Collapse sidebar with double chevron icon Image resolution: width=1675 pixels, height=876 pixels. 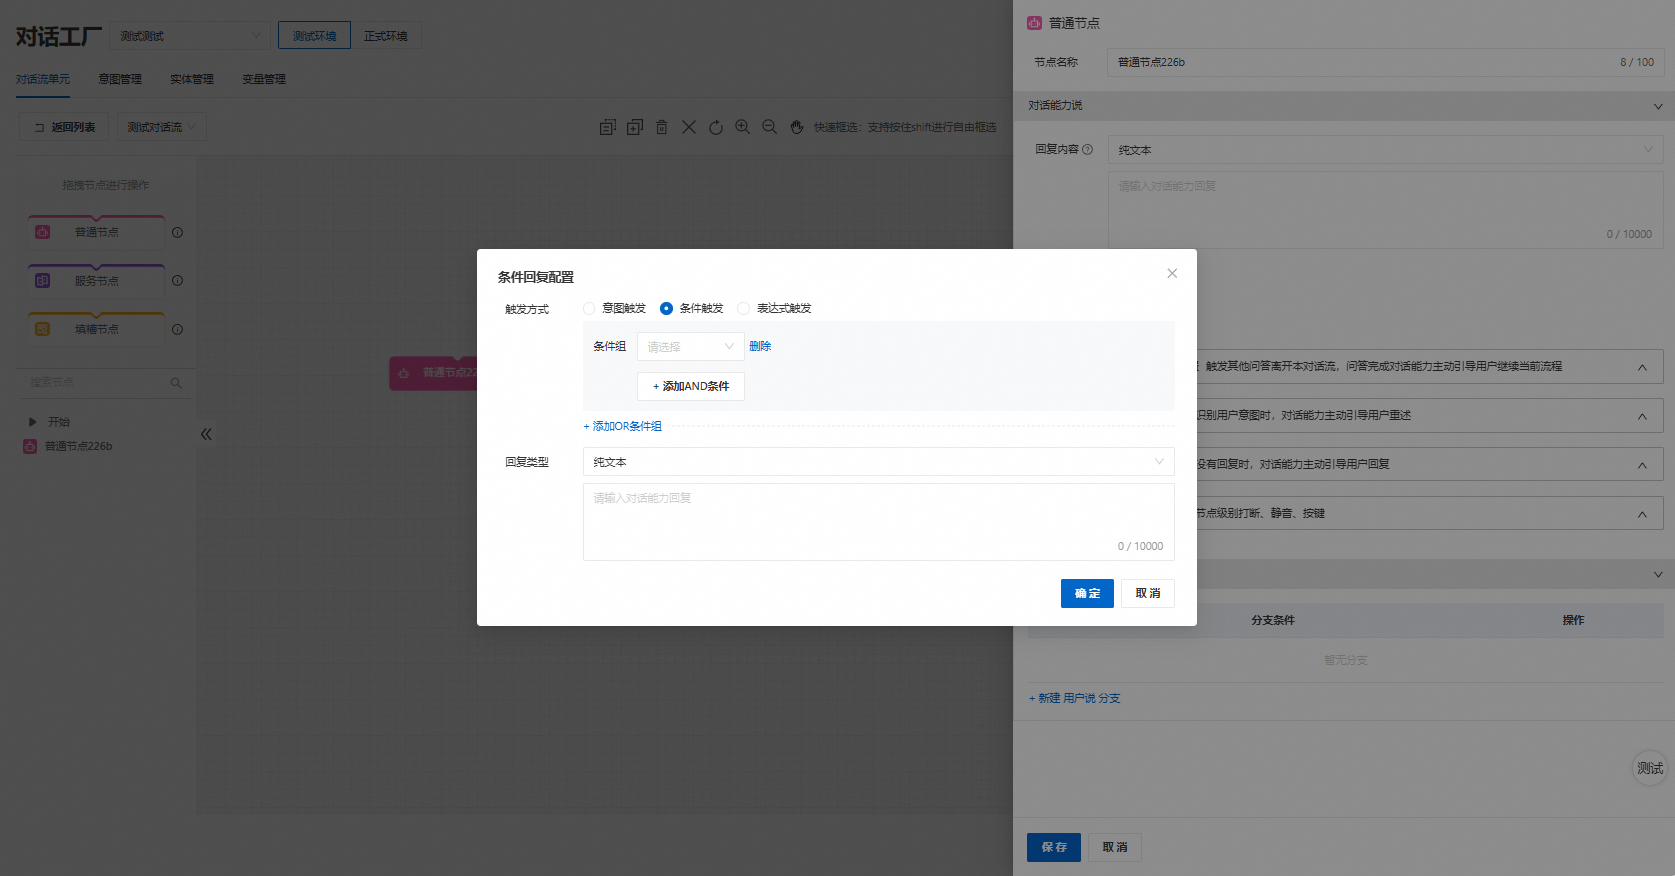click(206, 434)
